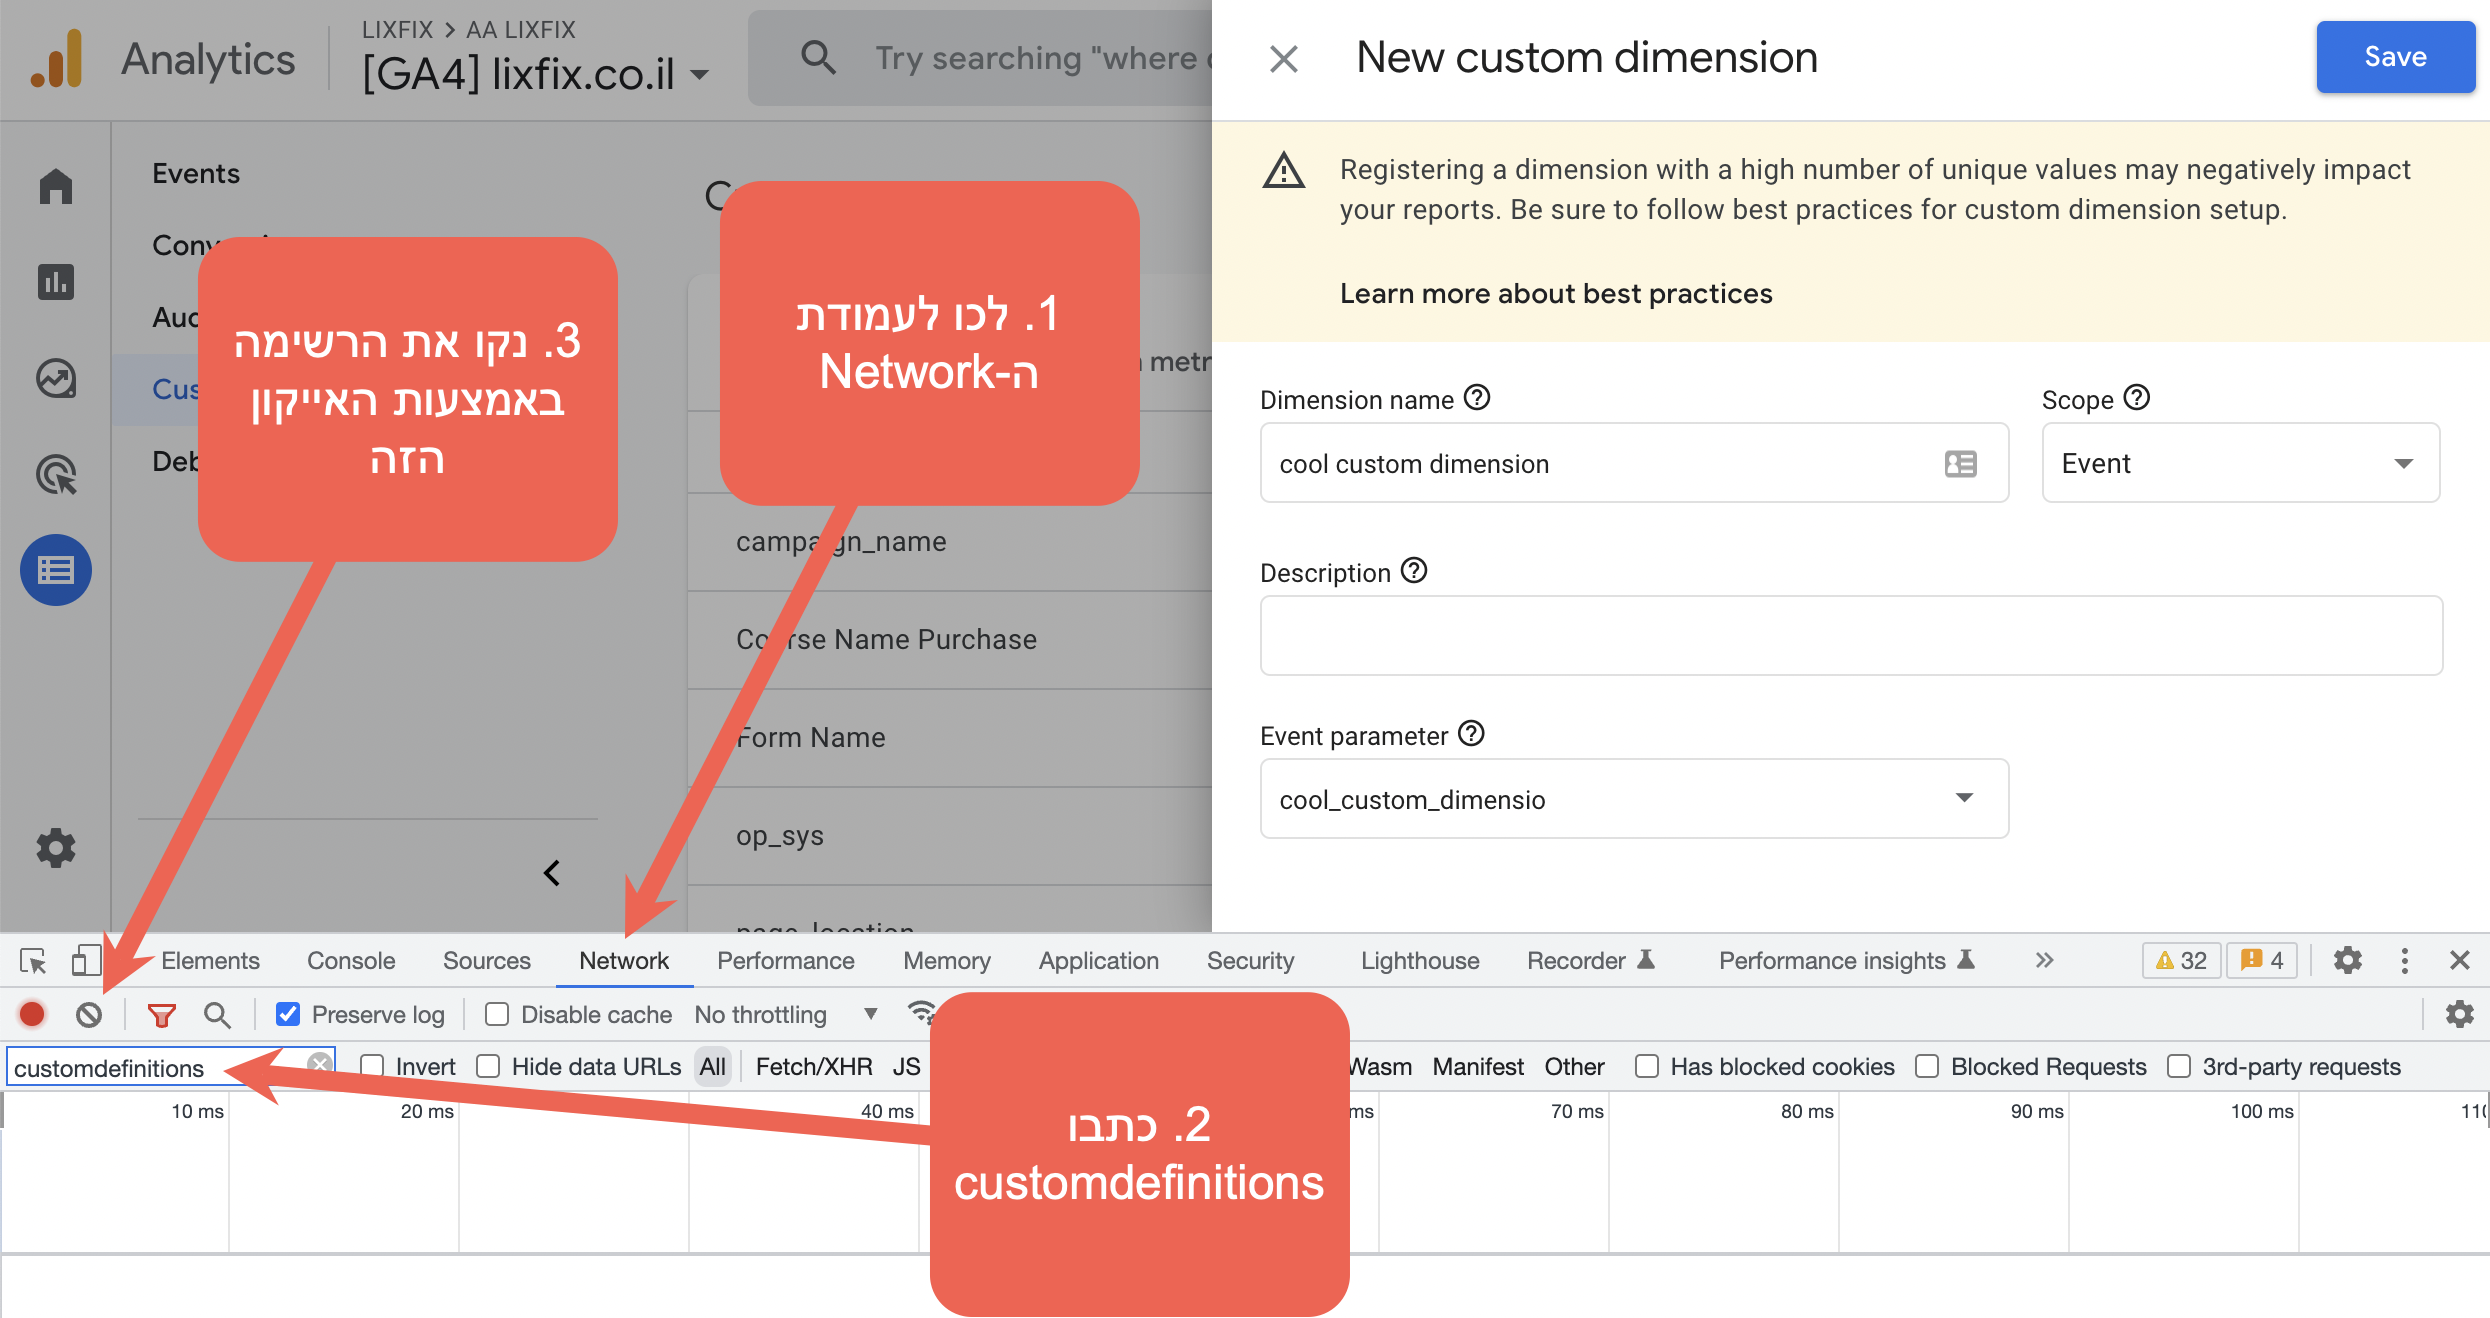The height and width of the screenshot is (1318, 2490).
Task: Open the property selector [GA4] lixfix.co.il
Action: click(536, 74)
